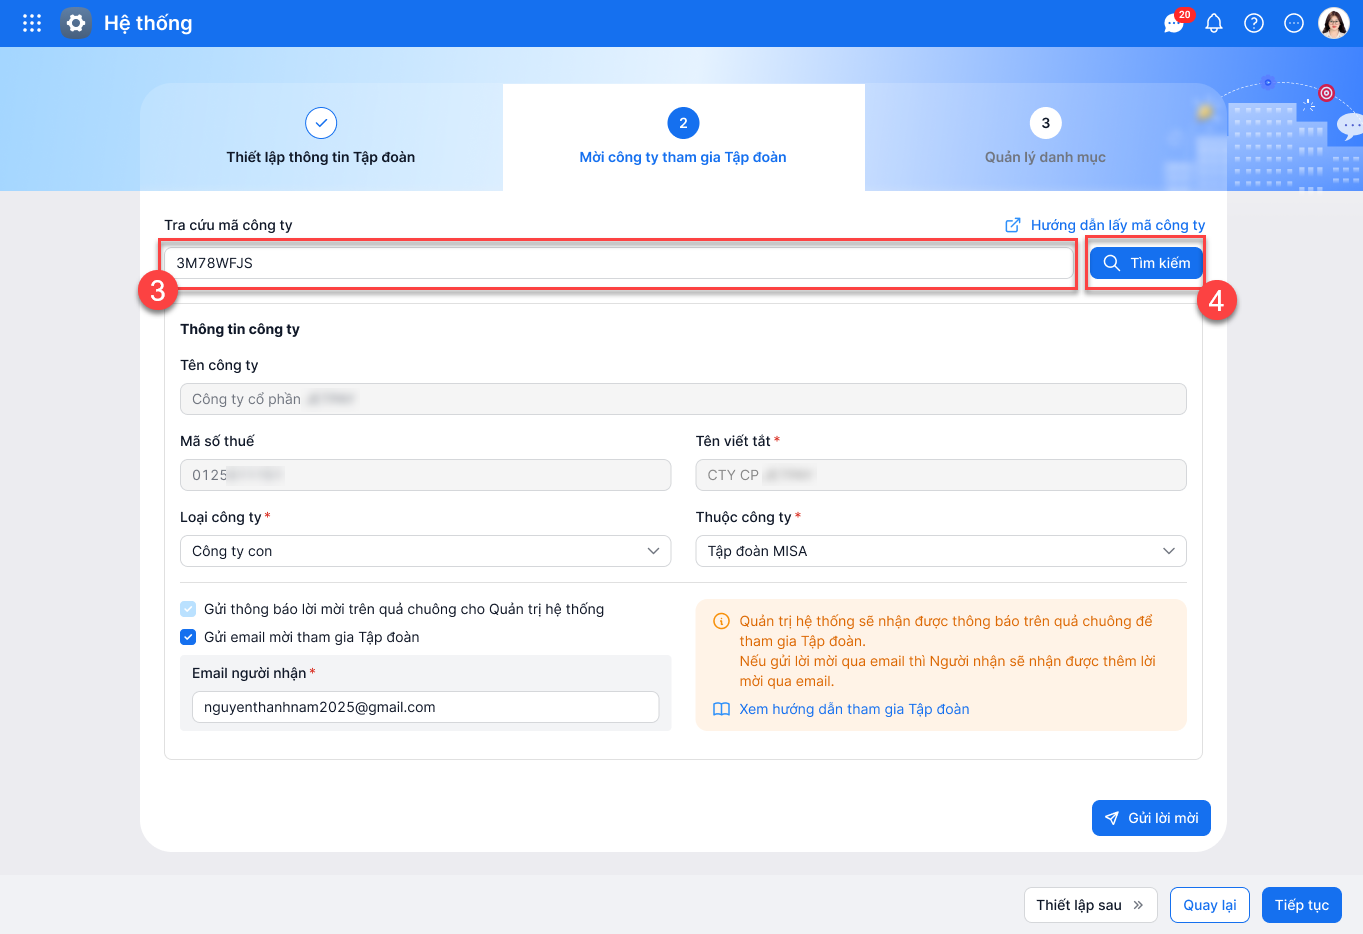Click the info icon in the orange notice

(721, 621)
